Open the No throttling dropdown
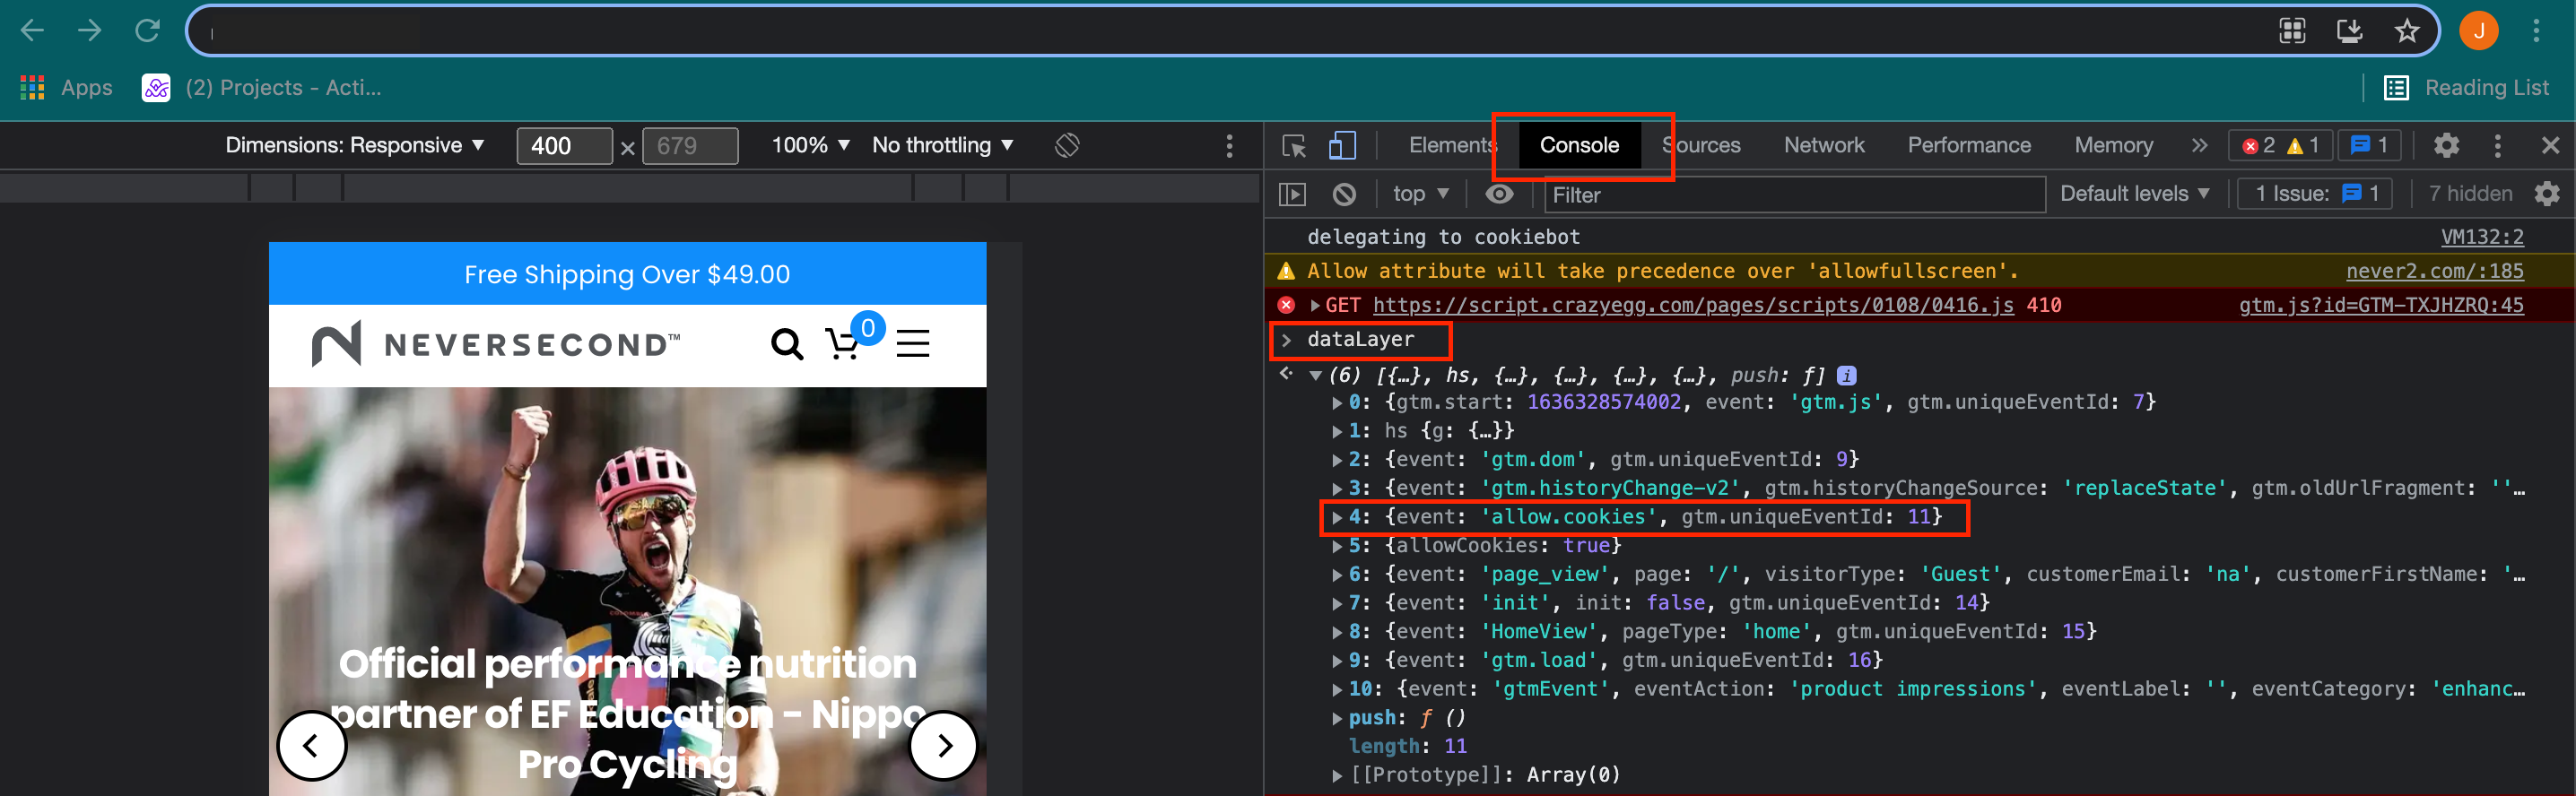This screenshot has width=2576, height=796. coord(942,146)
